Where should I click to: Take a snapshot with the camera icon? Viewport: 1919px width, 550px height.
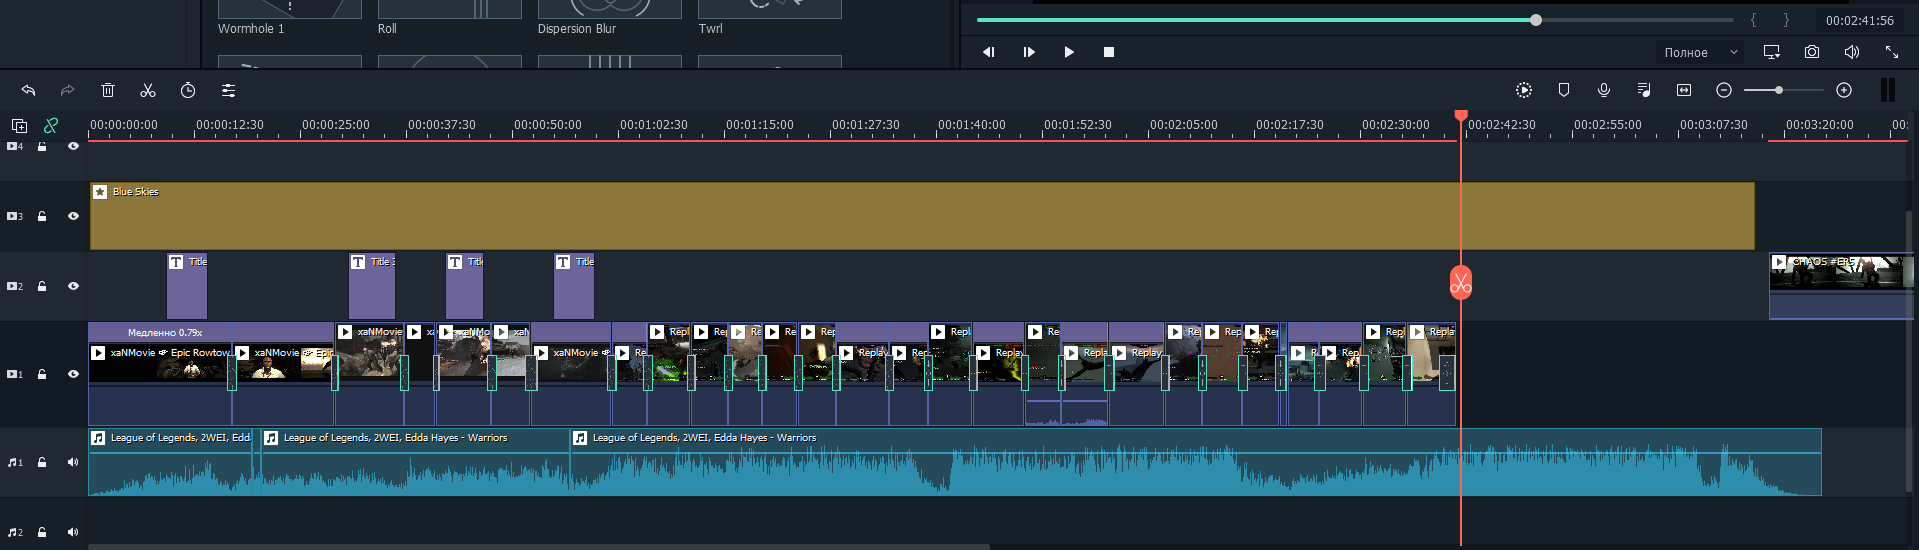[1812, 52]
